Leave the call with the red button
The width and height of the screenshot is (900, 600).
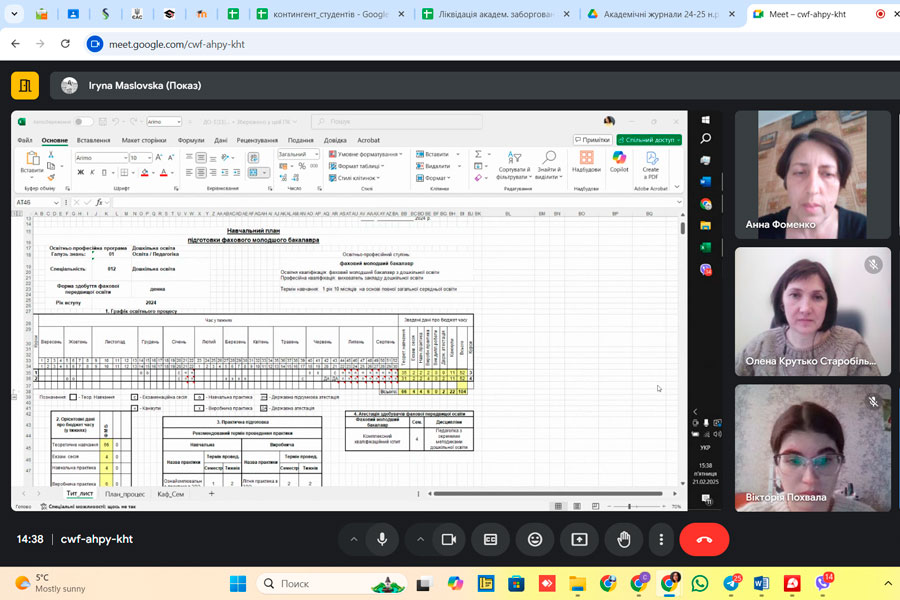[704, 539]
